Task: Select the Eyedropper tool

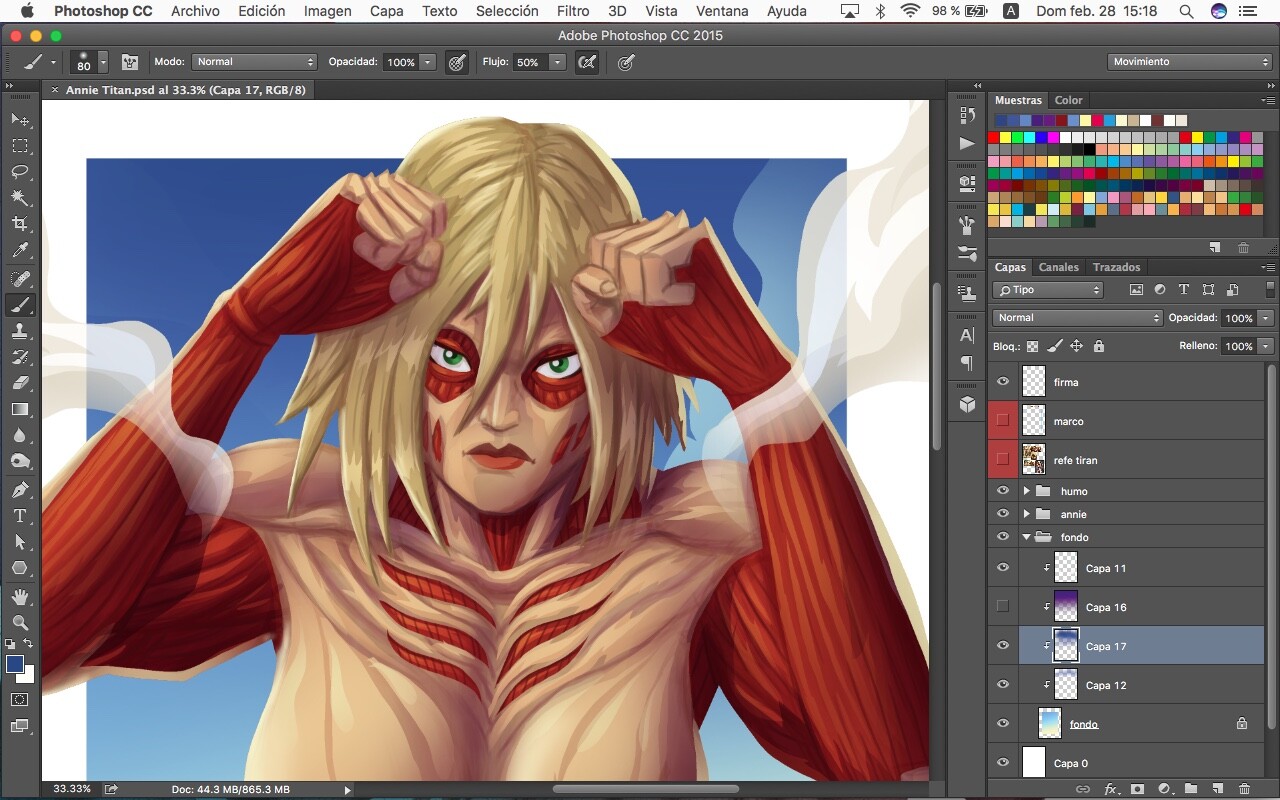Action: click(20, 250)
